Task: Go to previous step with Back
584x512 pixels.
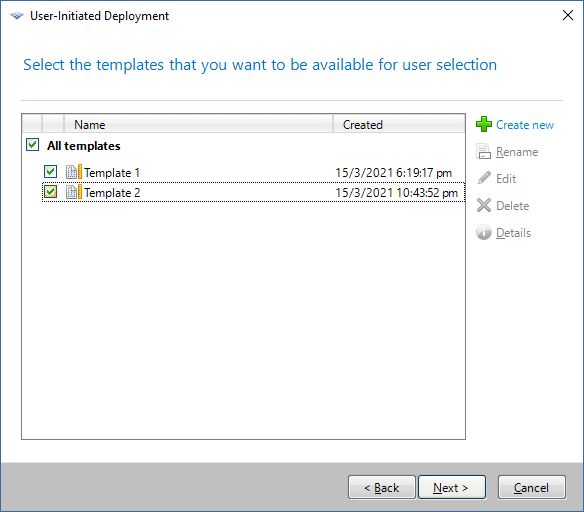Action: [x=382, y=487]
